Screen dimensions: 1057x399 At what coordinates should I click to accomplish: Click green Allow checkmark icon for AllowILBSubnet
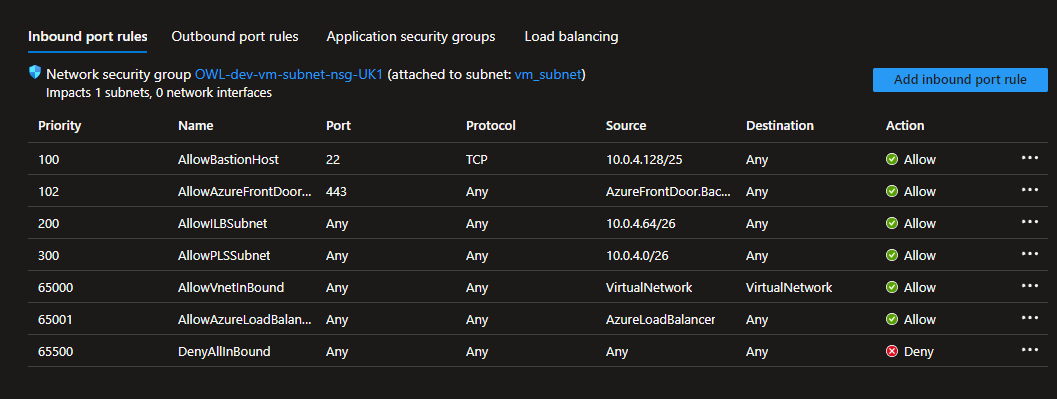coord(892,224)
